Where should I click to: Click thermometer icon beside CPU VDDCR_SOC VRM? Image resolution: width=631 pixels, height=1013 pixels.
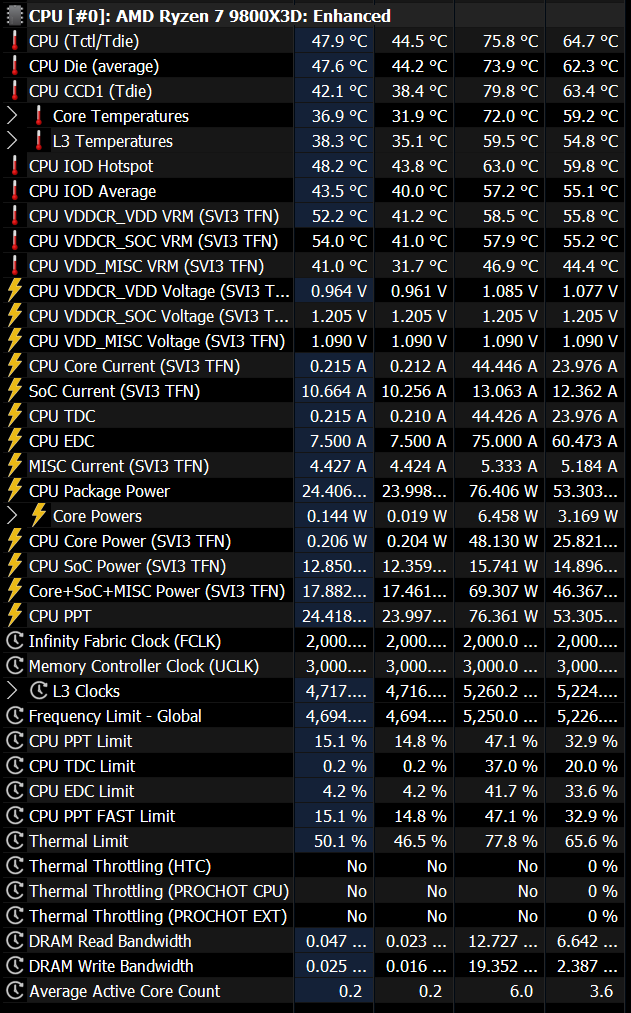point(14,241)
